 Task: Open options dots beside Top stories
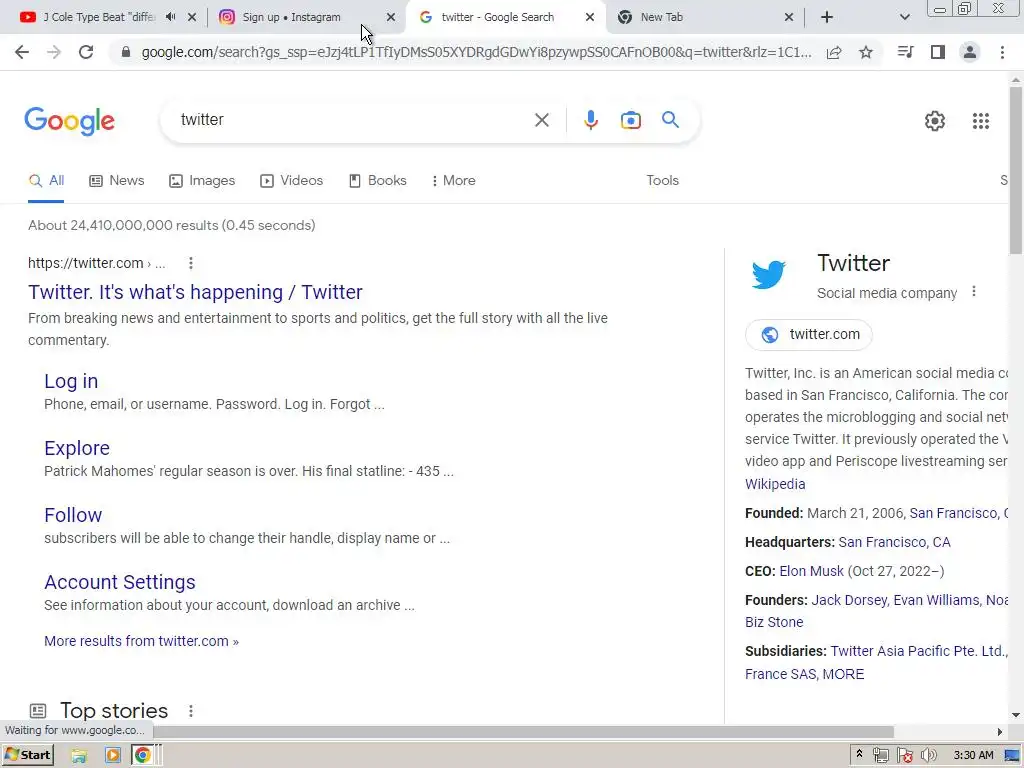[x=191, y=711]
